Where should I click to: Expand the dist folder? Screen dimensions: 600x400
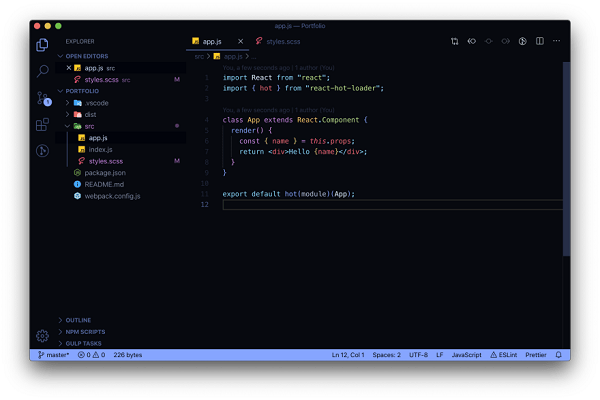(x=90, y=115)
